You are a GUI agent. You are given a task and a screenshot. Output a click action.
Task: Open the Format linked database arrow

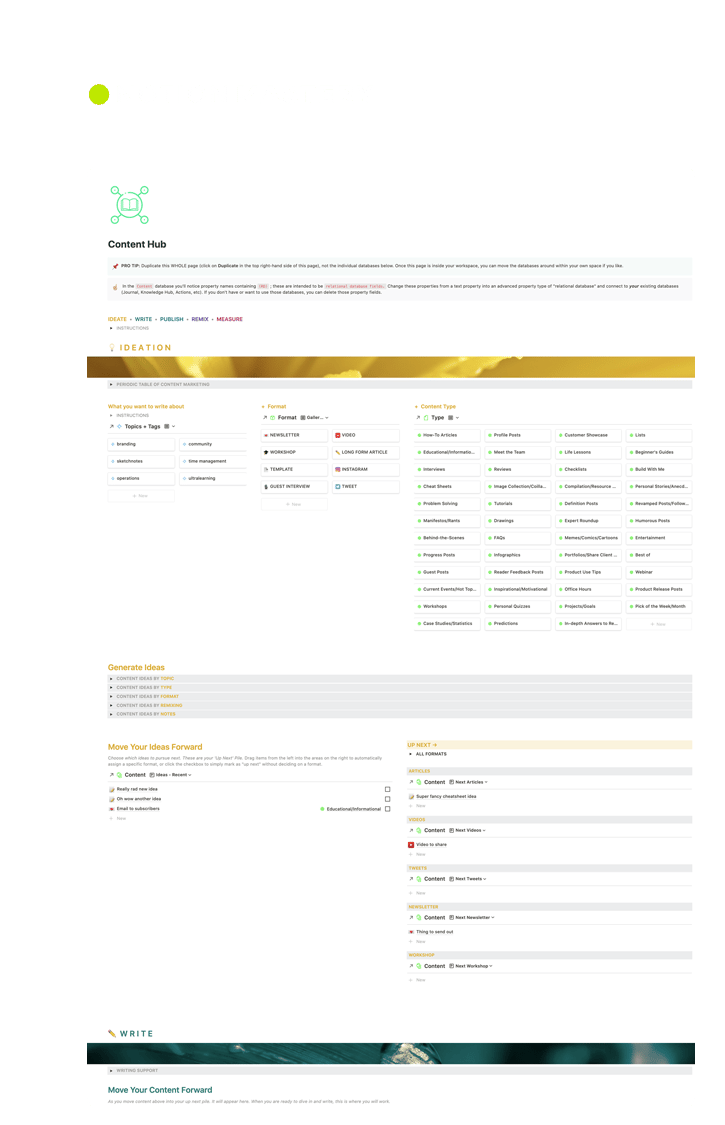tap(265, 417)
